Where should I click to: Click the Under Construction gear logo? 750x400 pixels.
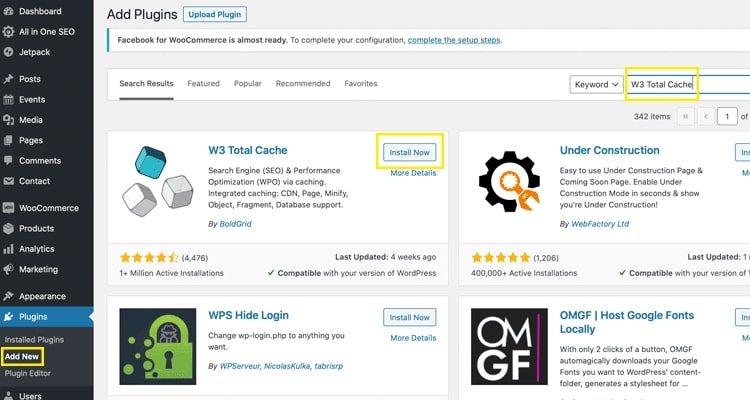coord(509,181)
